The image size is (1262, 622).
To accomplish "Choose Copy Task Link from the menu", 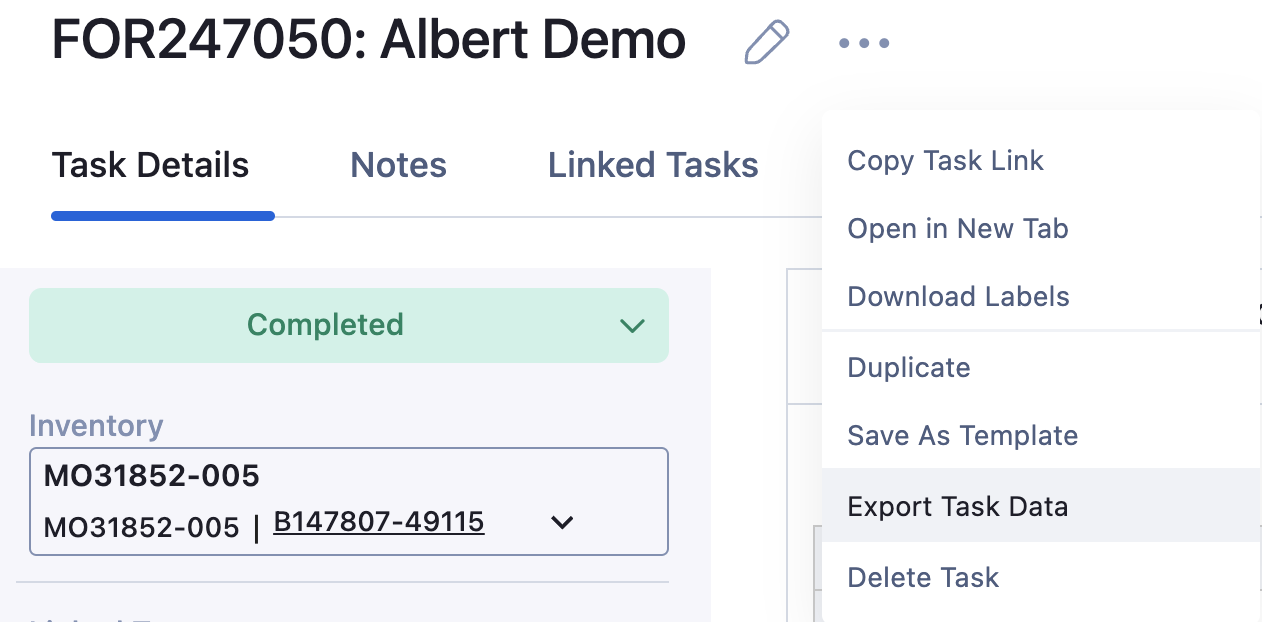I will (x=945, y=161).
